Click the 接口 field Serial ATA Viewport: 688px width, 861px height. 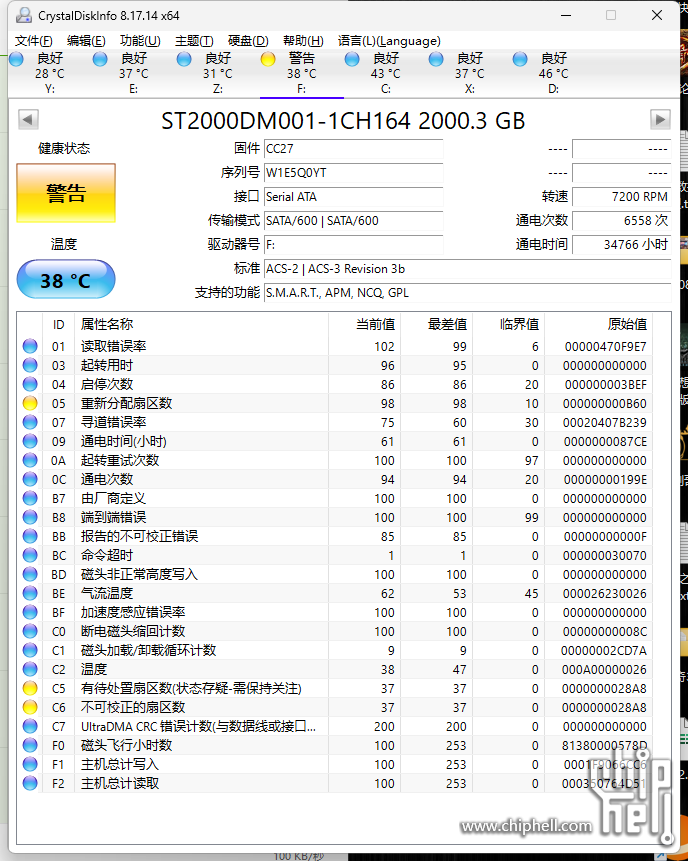(x=354, y=197)
